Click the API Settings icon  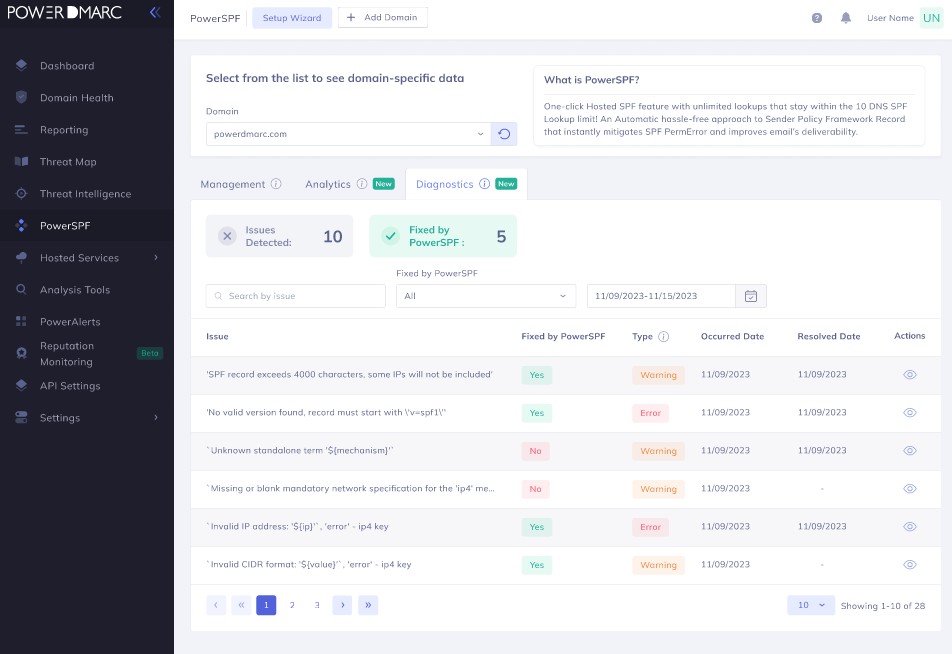[21, 385]
